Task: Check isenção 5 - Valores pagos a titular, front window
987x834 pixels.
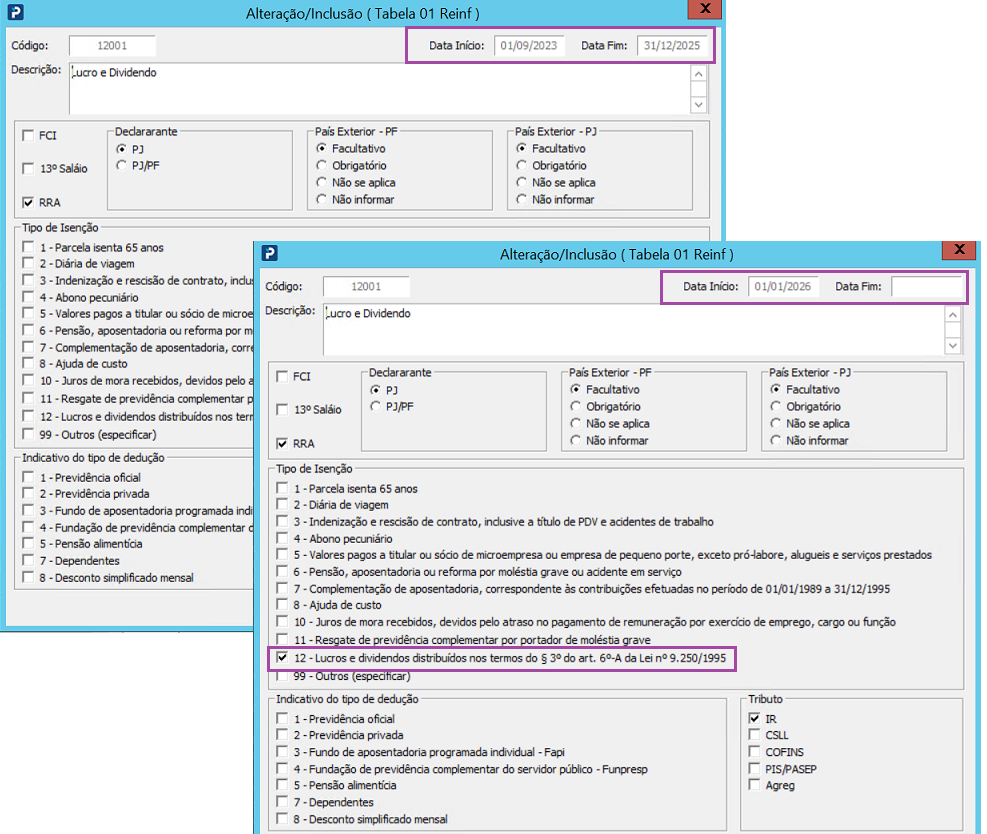Action: 282,555
